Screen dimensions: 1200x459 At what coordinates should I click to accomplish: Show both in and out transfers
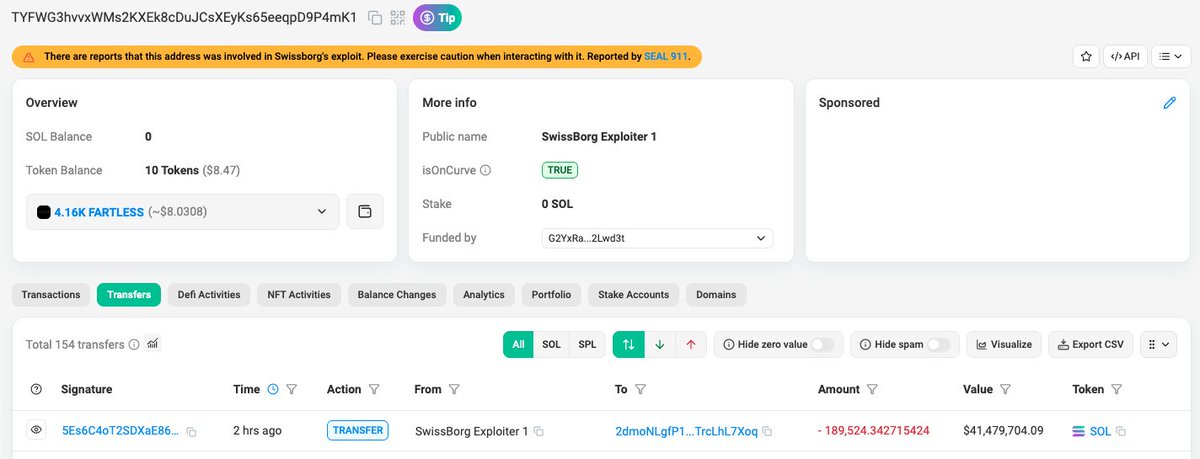(628, 344)
